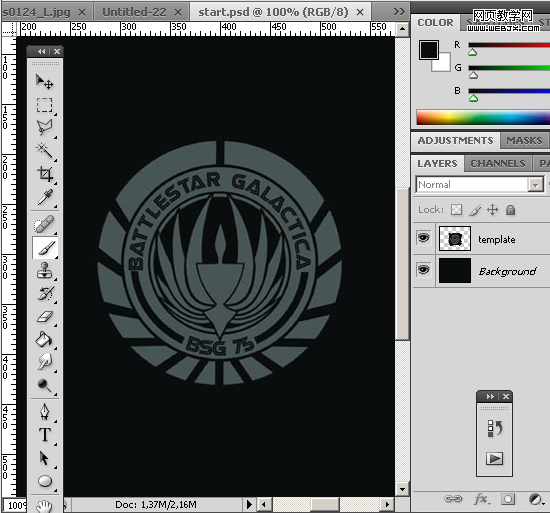Viewport: 550px width, 513px height.
Task: Click the Background layer thumbnail
Action: point(455,270)
